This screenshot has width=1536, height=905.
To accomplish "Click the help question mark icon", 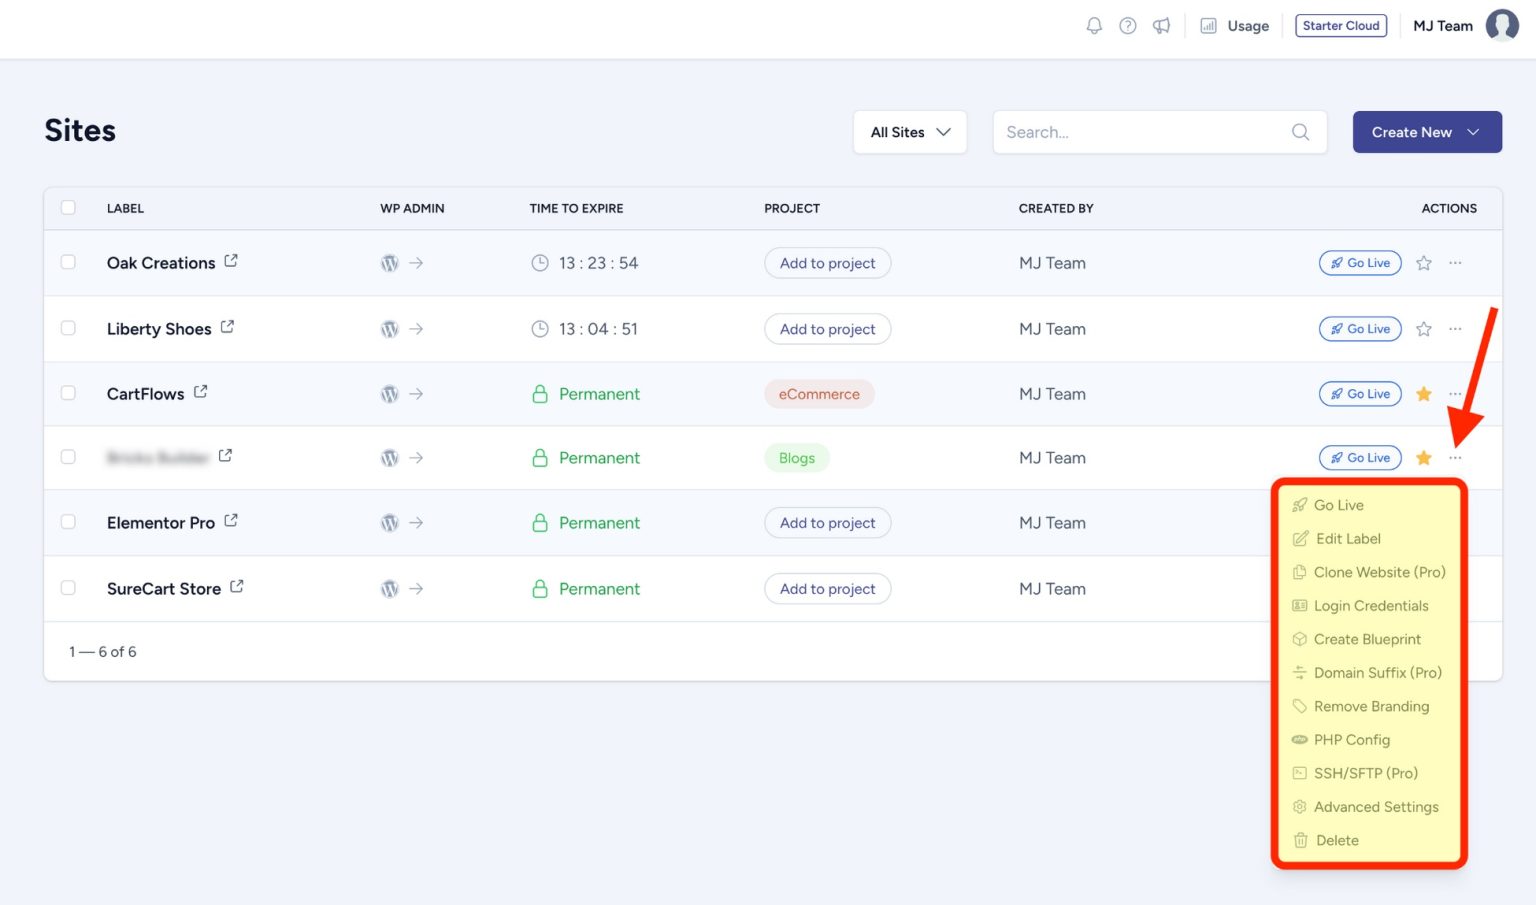I will 1127,25.
